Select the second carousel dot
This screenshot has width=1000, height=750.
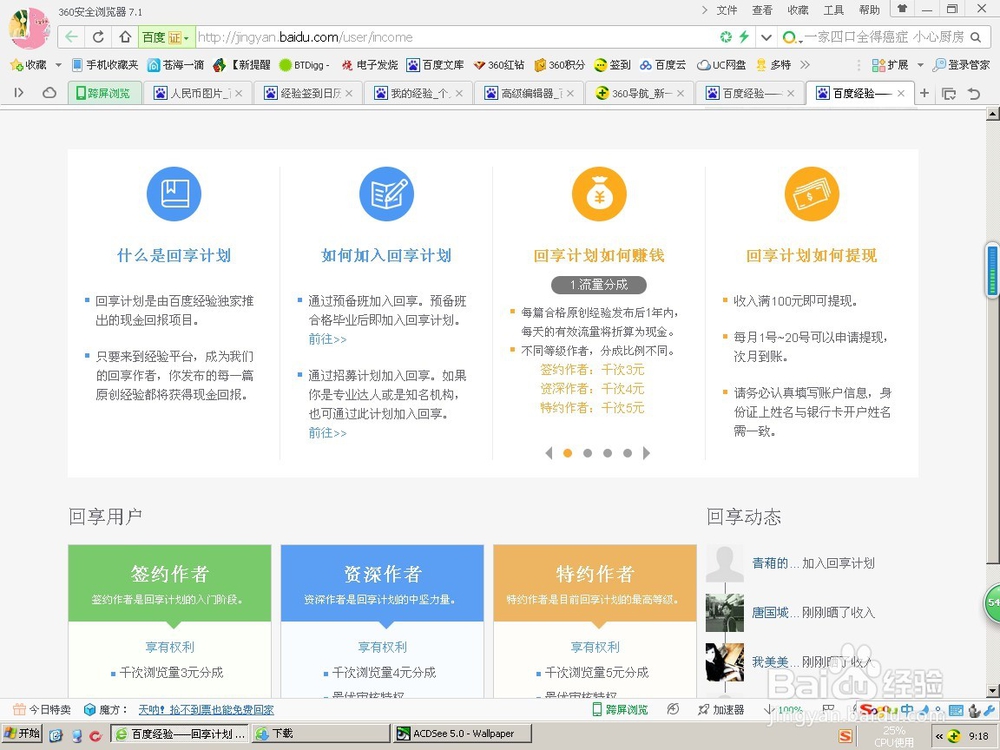coord(587,453)
